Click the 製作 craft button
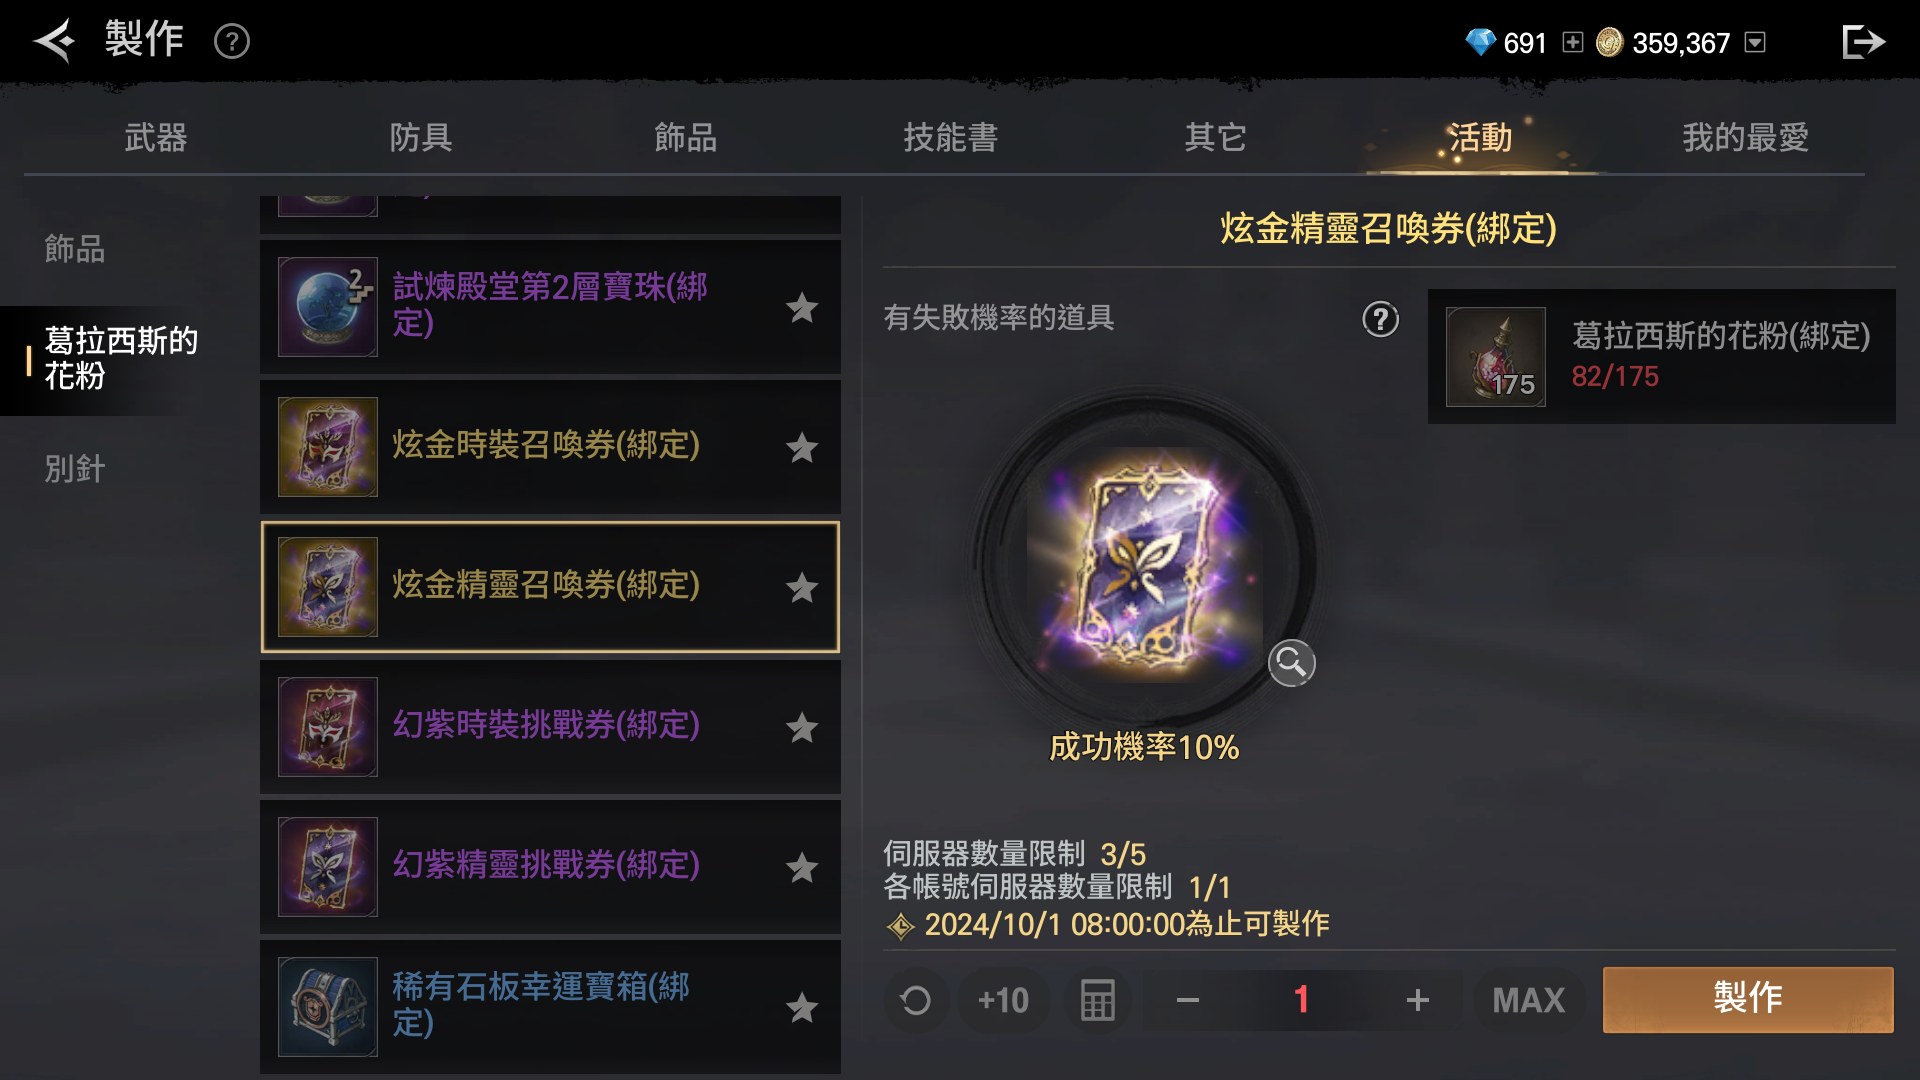Image resolution: width=1920 pixels, height=1080 pixels. click(1748, 999)
